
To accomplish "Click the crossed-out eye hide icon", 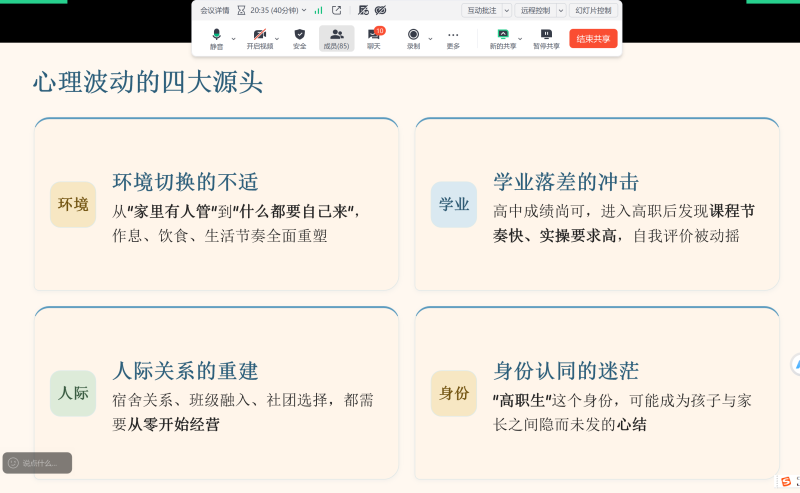I will click(381, 10).
